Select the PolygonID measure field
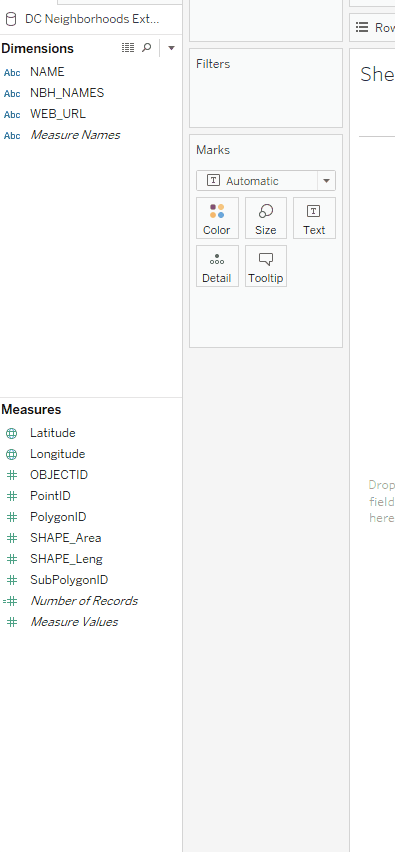 (58, 517)
